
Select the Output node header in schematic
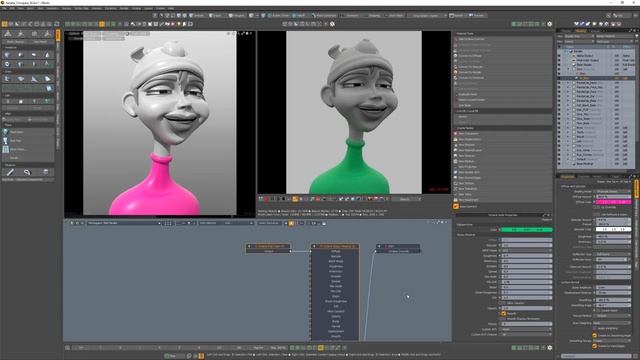point(398,246)
